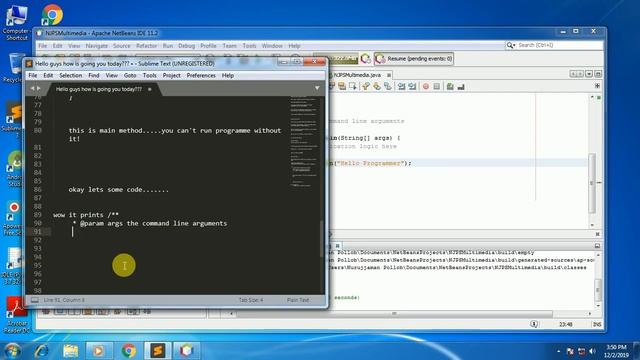
Task: Click Sublime next tab arrow
Action: (39, 88)
